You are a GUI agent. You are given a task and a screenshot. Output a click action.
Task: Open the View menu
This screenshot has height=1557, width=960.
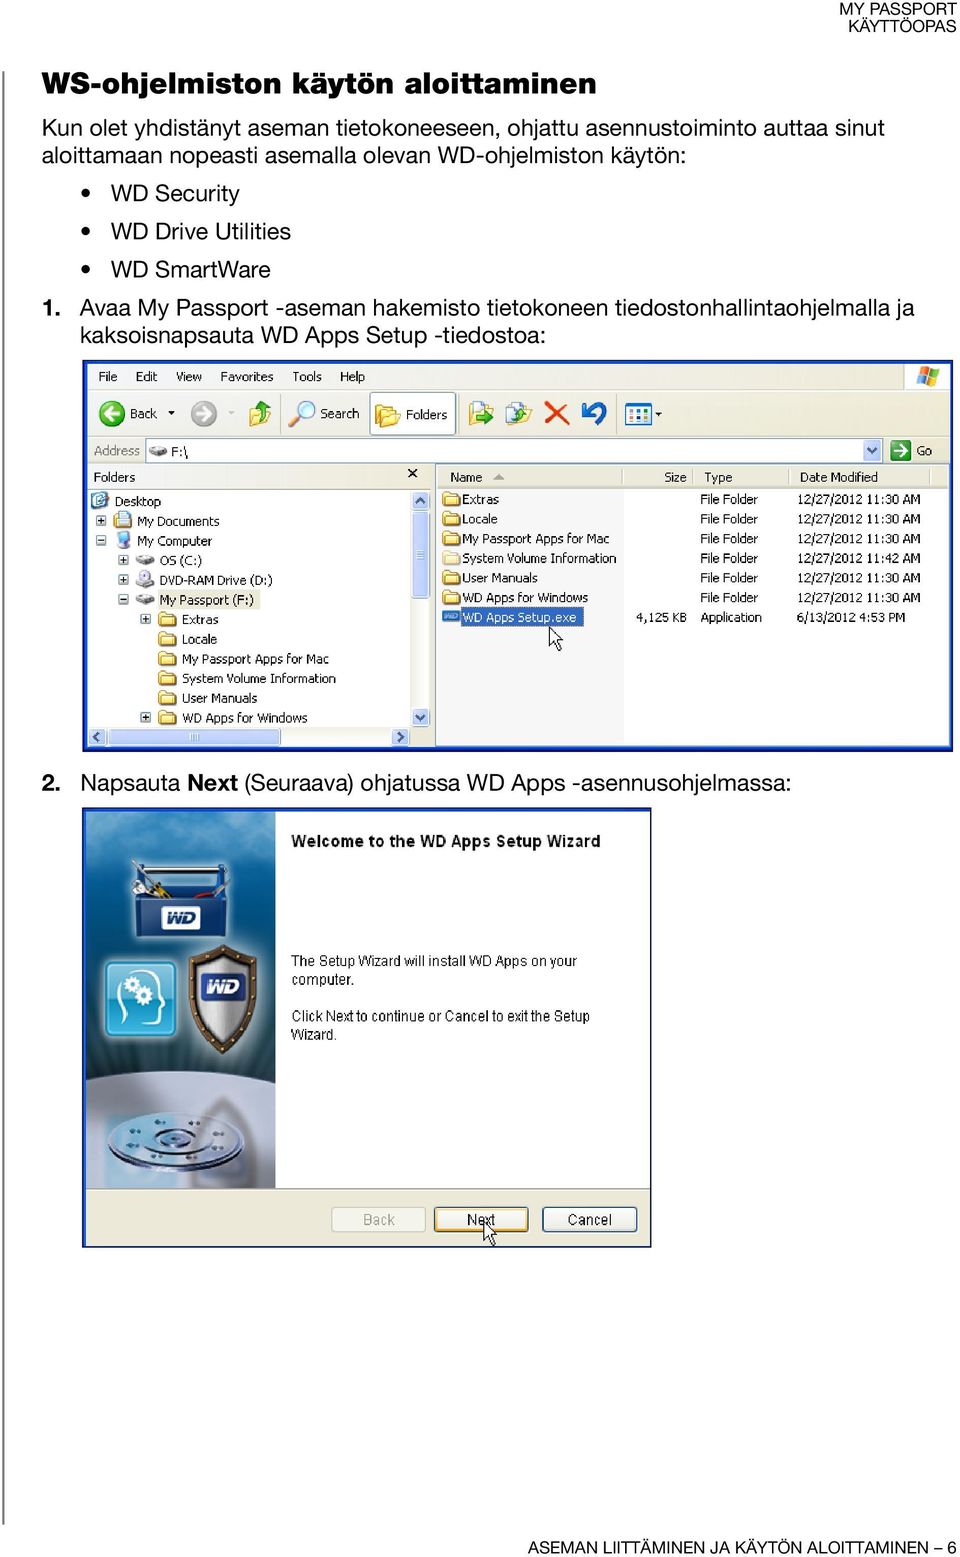(189, 377)
